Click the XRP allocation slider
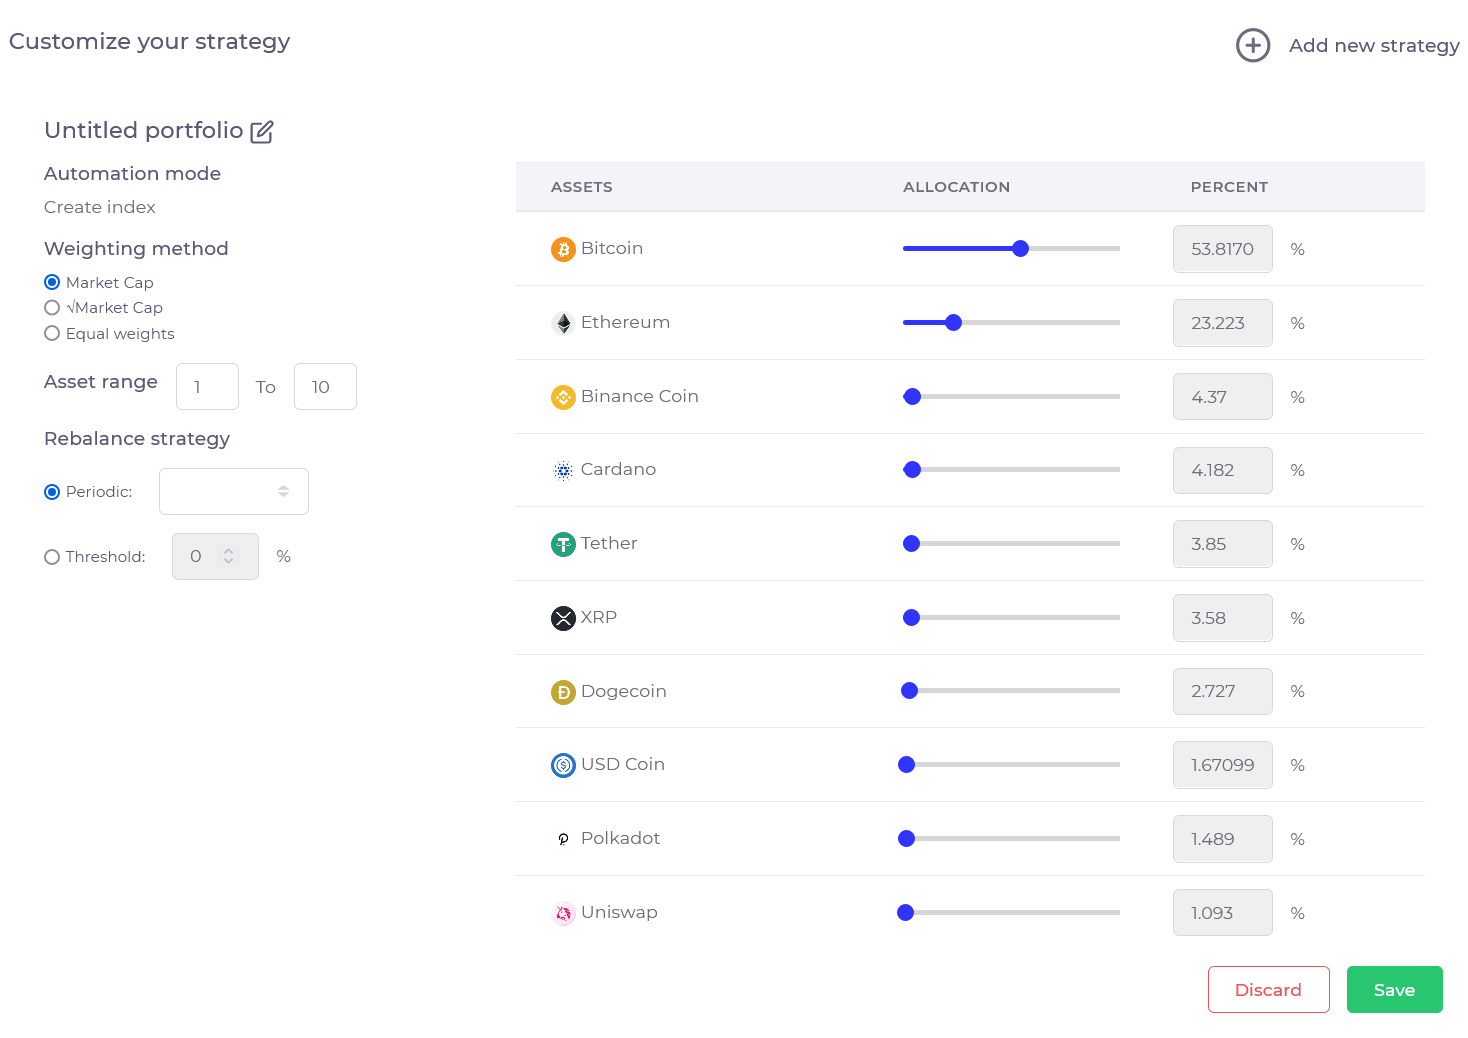 [x=1011, y=618]
